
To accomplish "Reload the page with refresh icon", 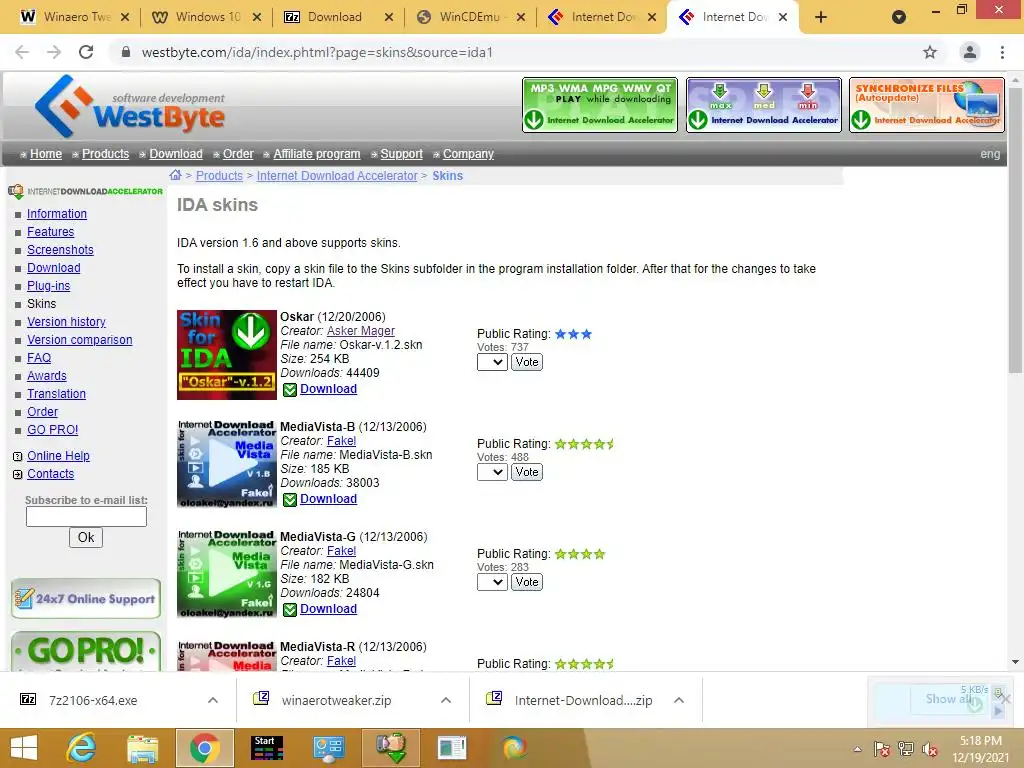I will tap(86, 52).
